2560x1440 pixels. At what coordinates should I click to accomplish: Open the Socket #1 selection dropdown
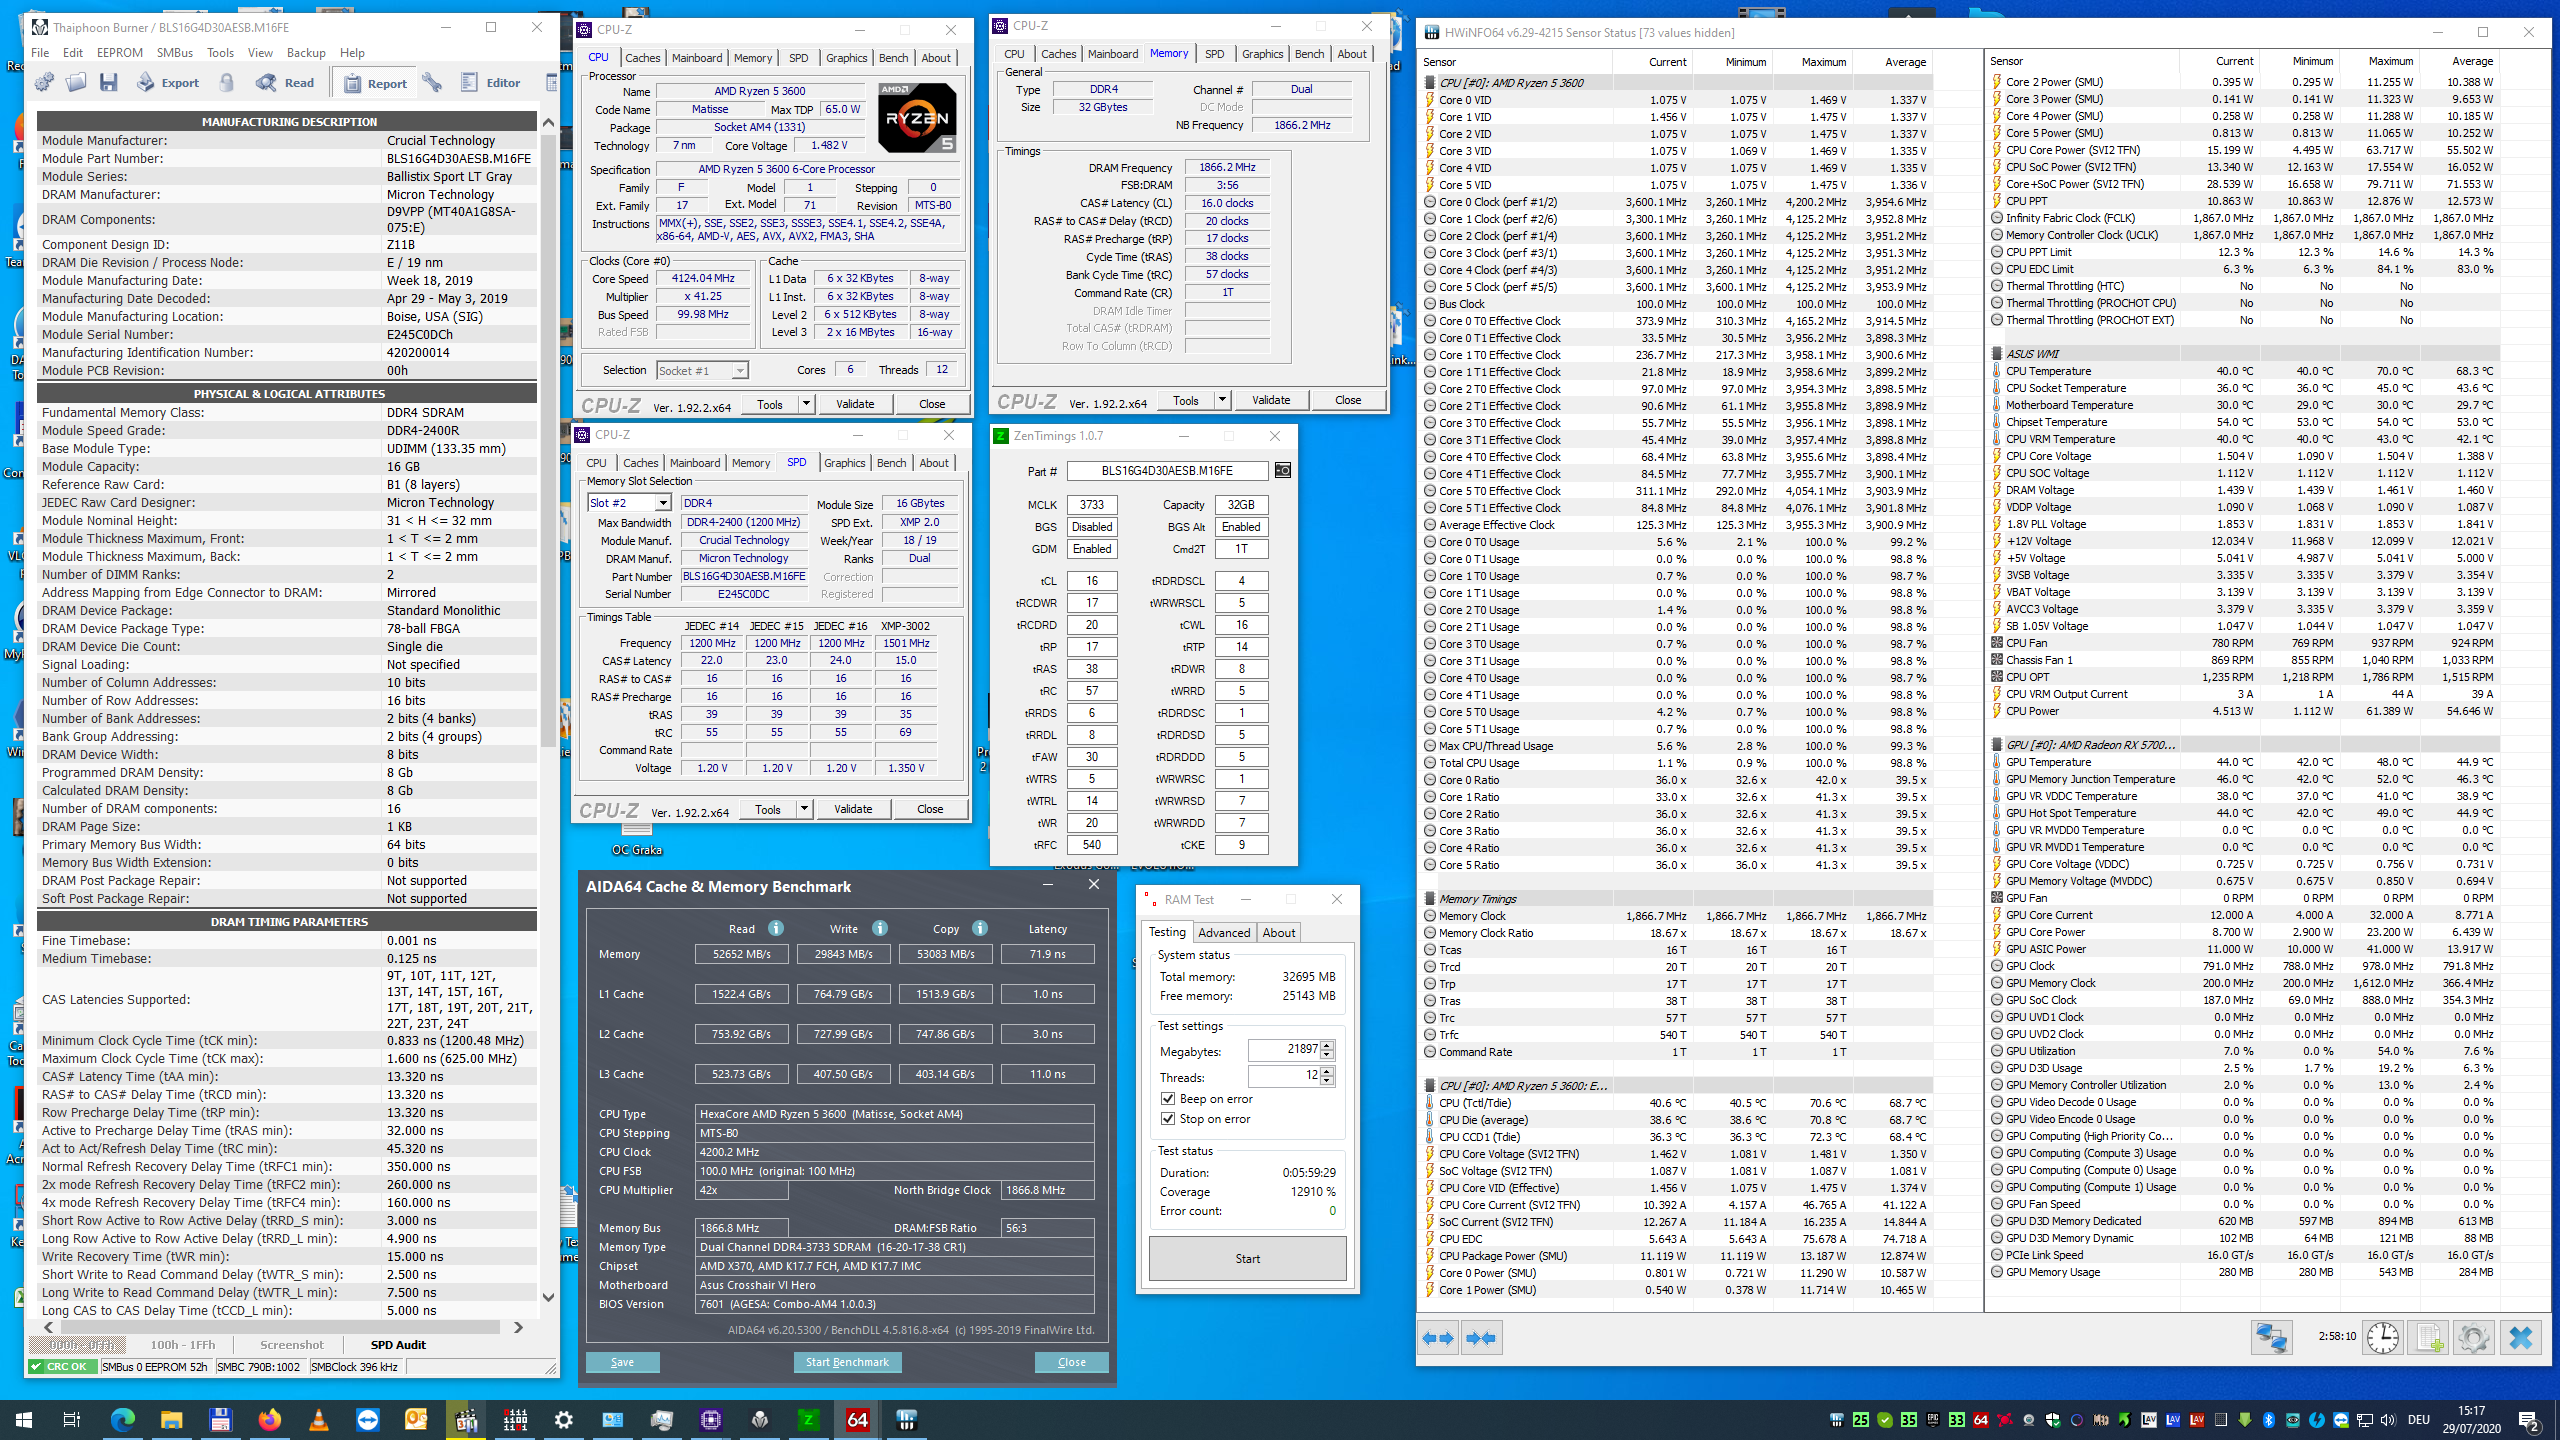click(739, 371)
